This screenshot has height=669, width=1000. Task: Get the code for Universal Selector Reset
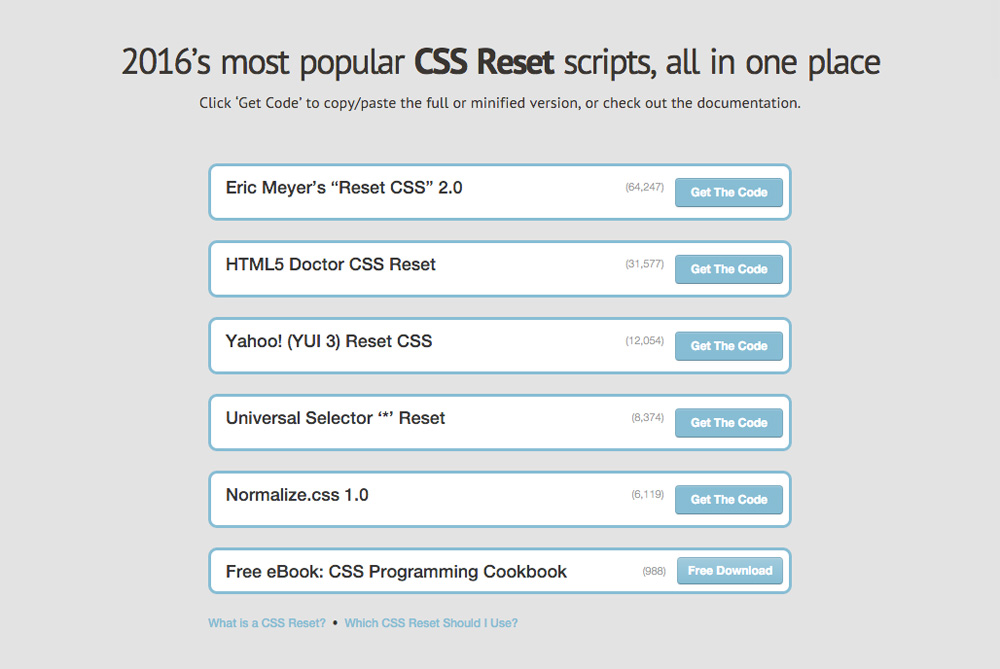729,423
